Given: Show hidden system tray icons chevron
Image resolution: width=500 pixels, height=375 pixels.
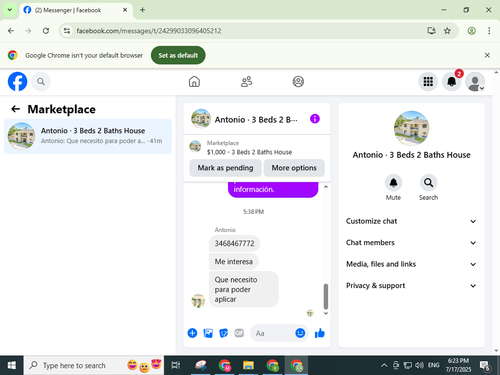Looking at the screenshot, I should tap(384, 365).
